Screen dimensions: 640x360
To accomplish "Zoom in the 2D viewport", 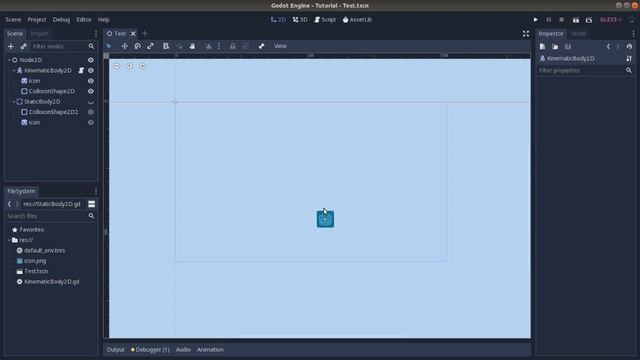I will pos(142,66).
